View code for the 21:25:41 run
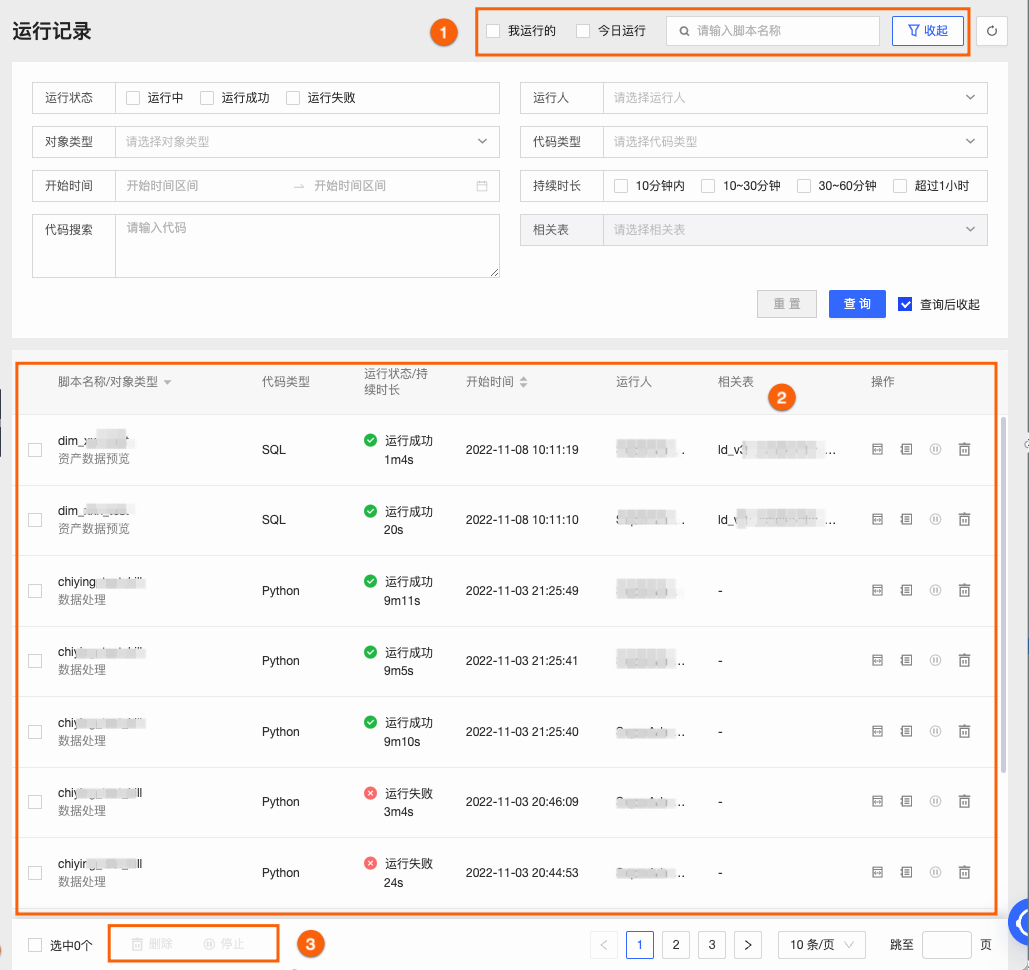This screenshot has height=970, width=1029. (877, 661)
